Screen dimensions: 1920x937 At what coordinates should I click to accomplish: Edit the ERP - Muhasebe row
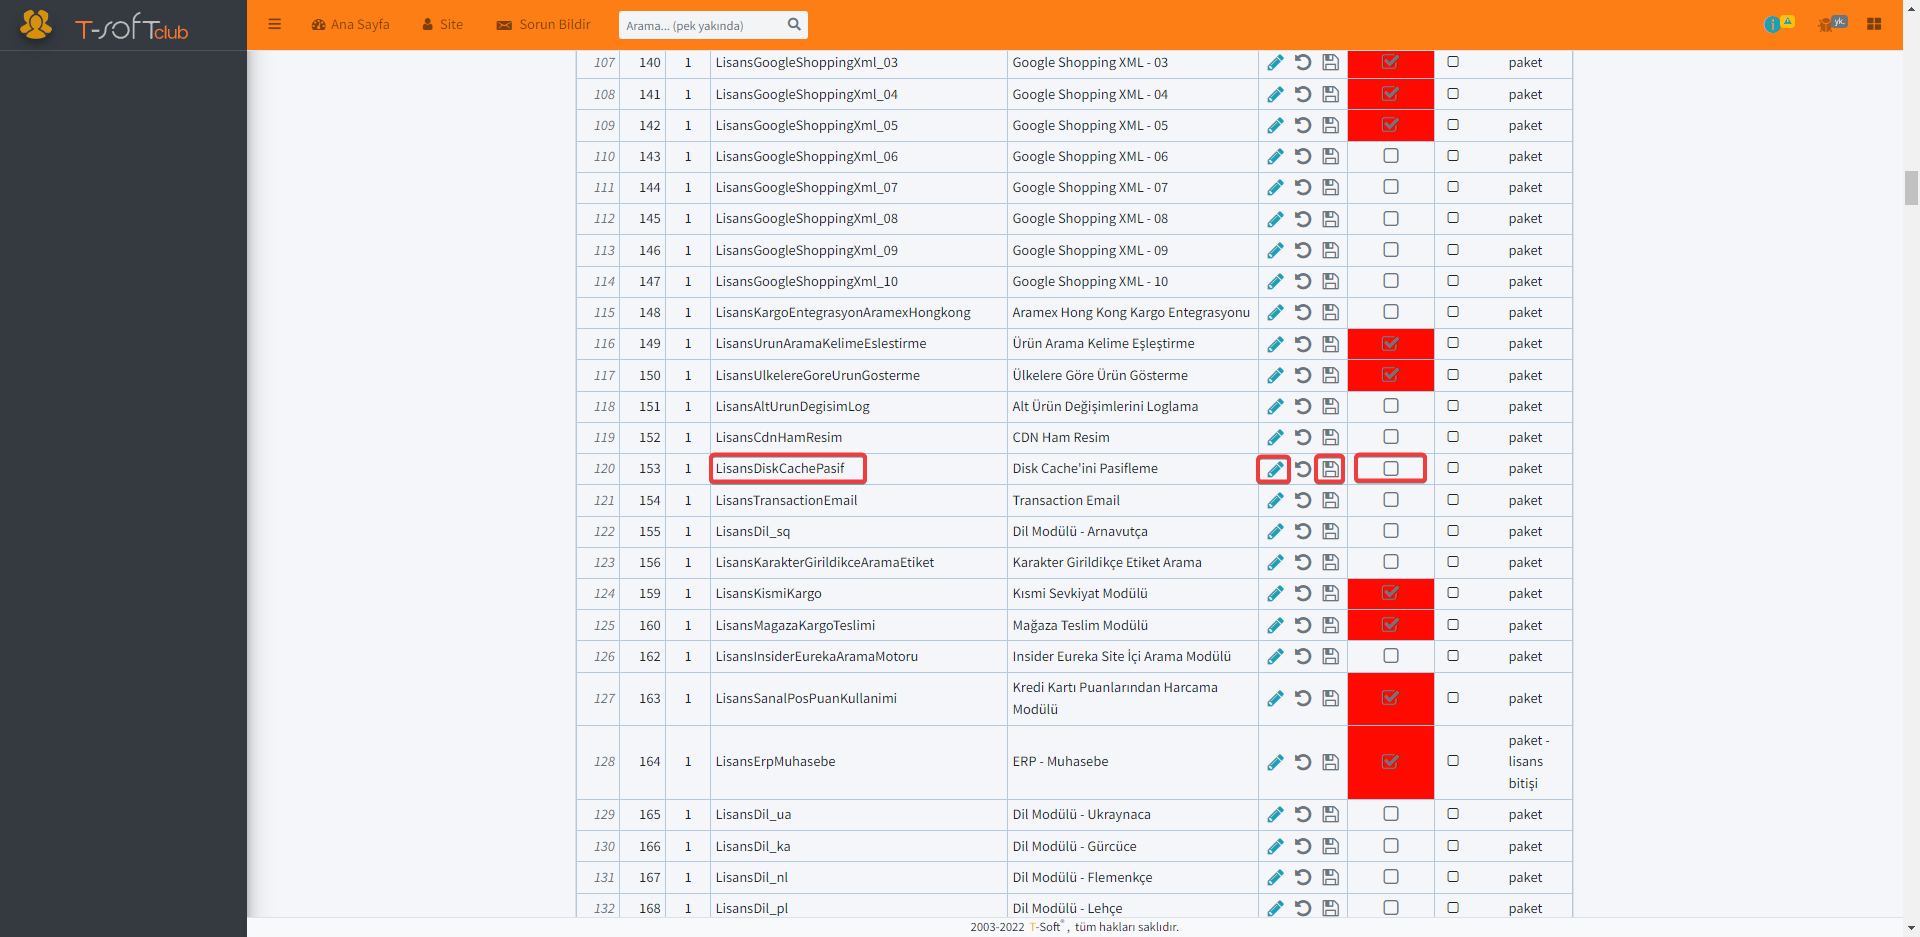[x=1275, y=762]
